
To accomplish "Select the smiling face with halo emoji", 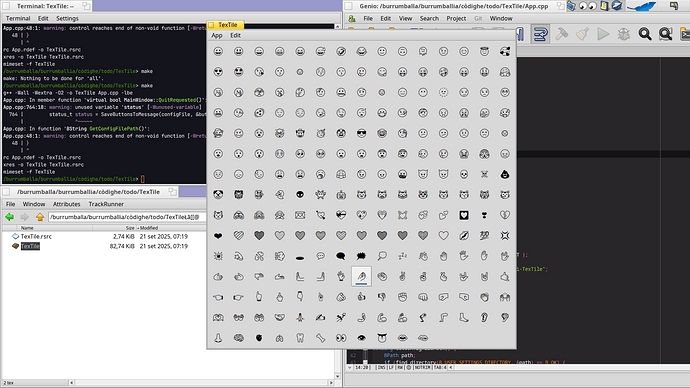I will [484, 51].
